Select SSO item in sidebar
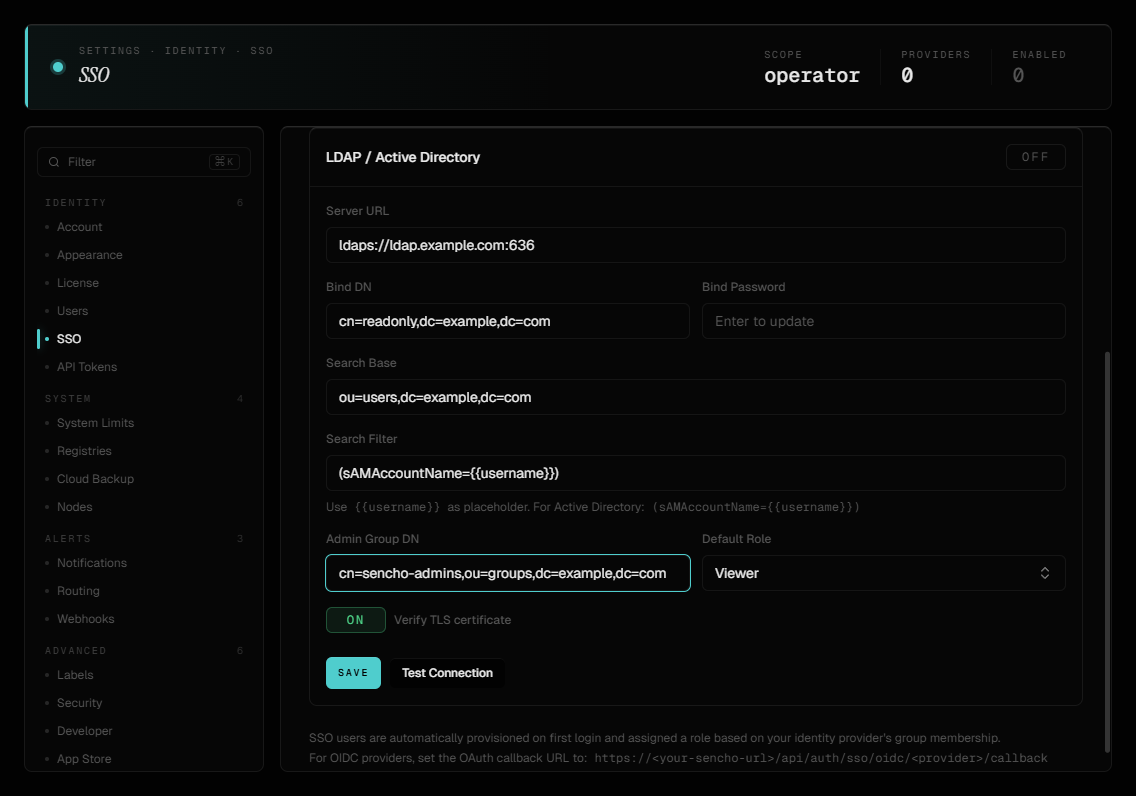 click(x=69, y=339)
